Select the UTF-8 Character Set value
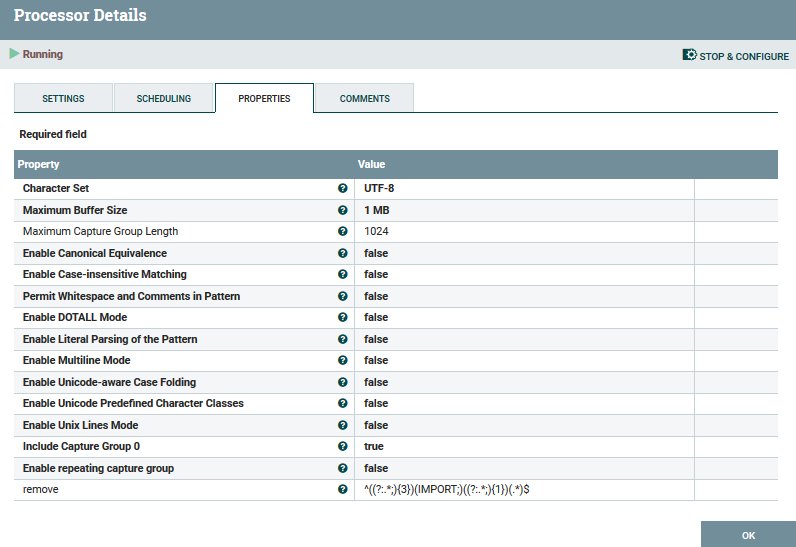Screen dimensions: 796x547 click(x=379, y=188)
